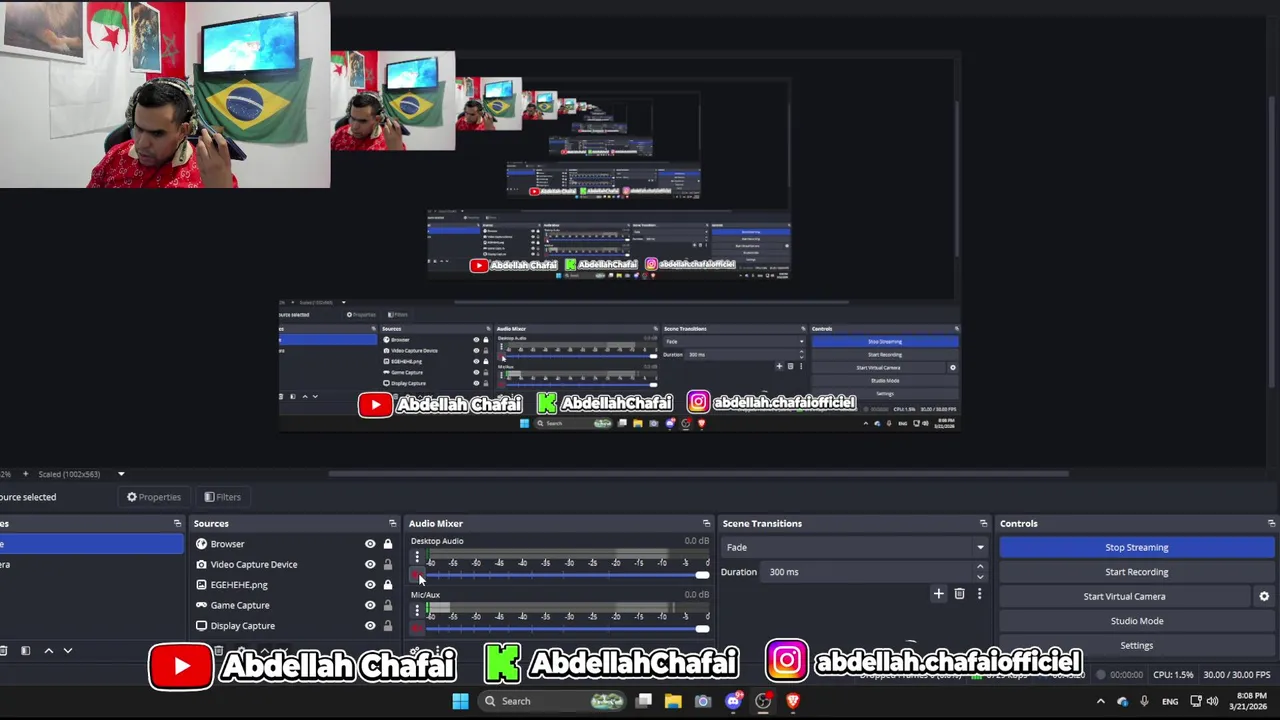The height and width of the screenshot is (720, 1280).
Task: Toggle visibility of Game Capture source
Action: click(370, 605)
